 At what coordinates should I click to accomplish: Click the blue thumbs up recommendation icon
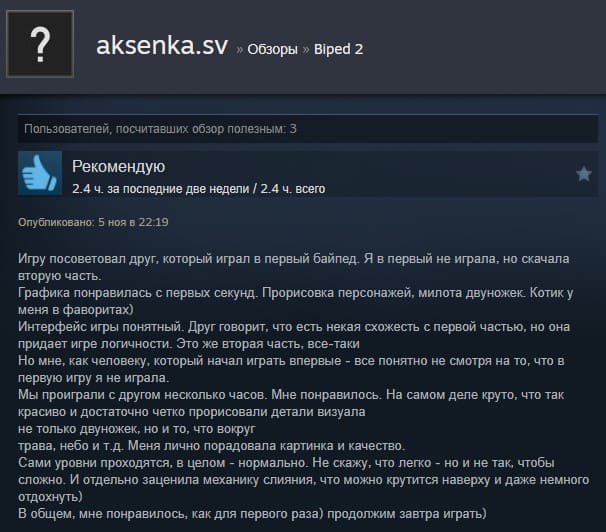point(40,173)
